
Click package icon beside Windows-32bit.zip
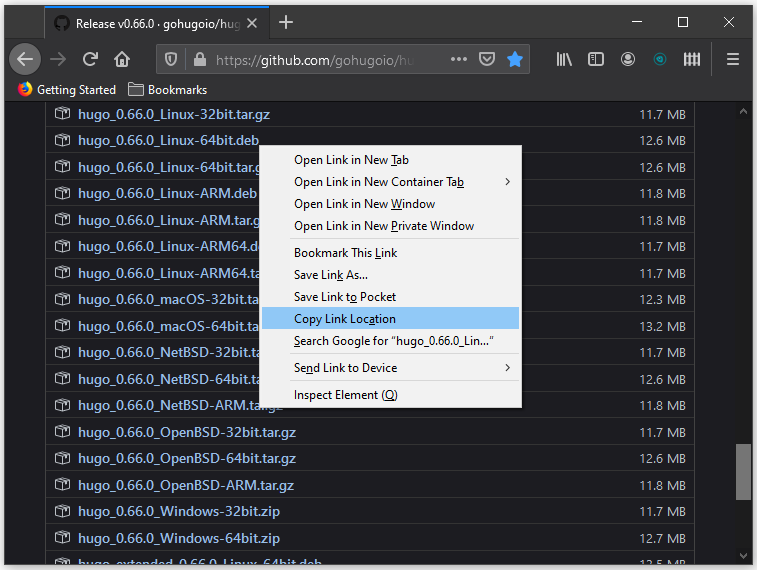[62, 510]
